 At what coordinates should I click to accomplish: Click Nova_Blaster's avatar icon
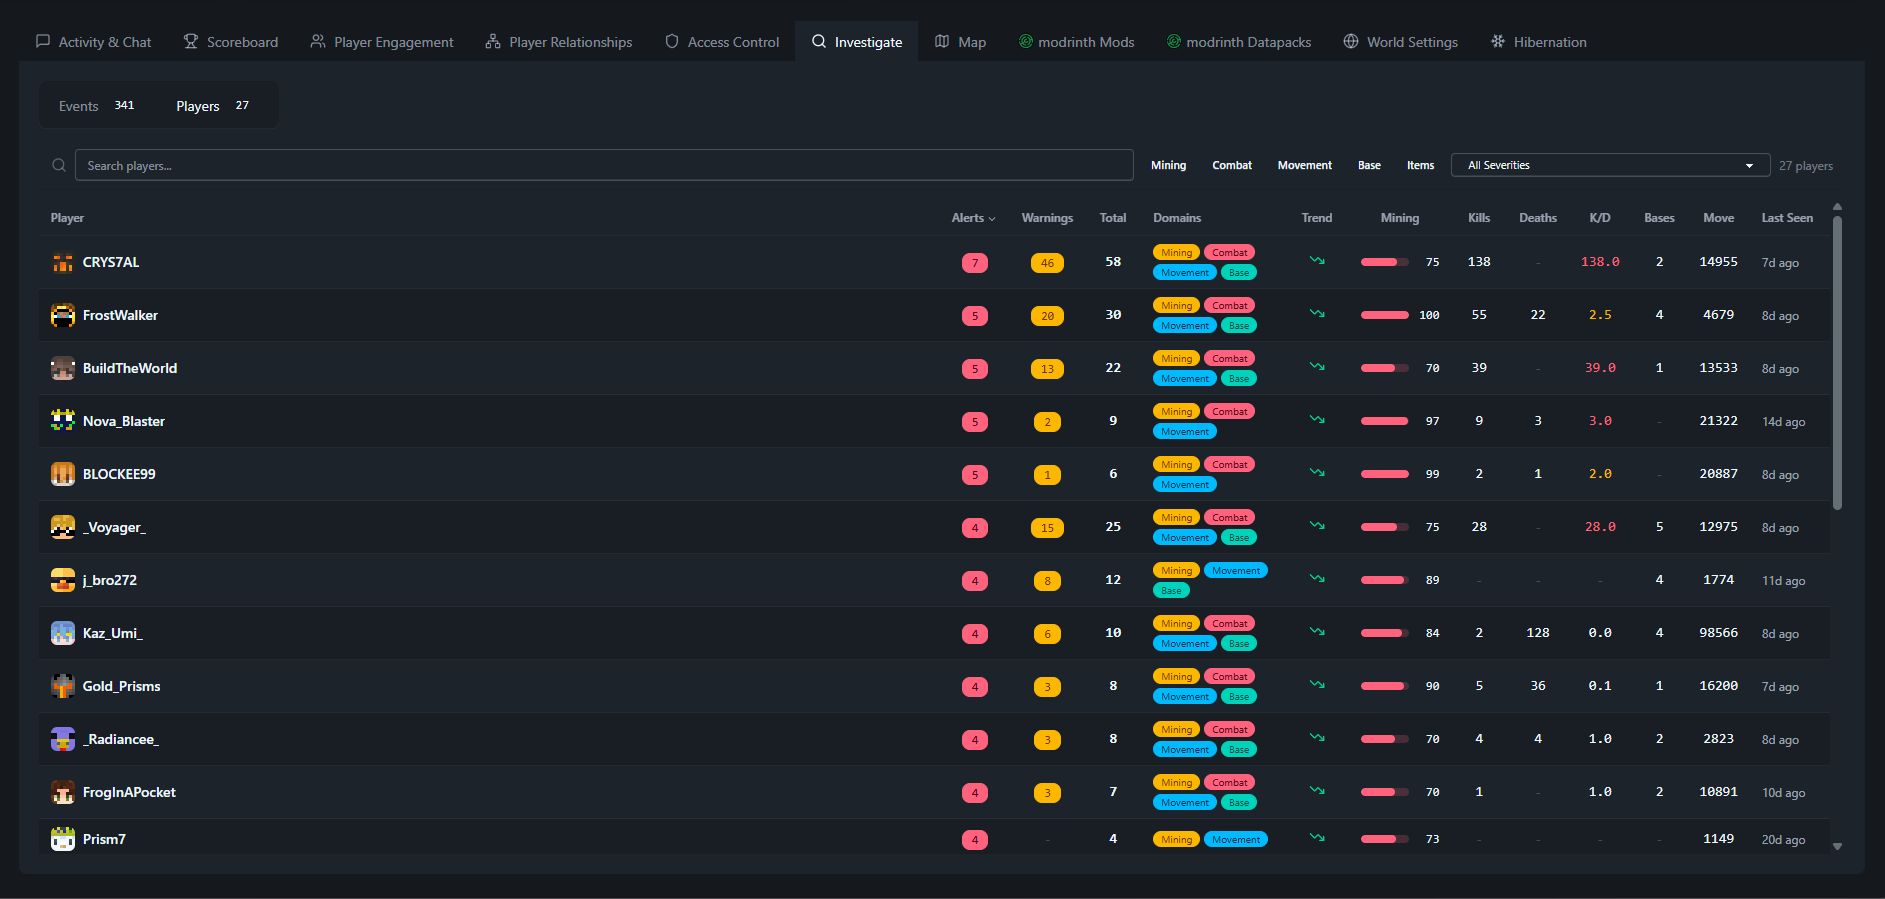pos(63,422)
